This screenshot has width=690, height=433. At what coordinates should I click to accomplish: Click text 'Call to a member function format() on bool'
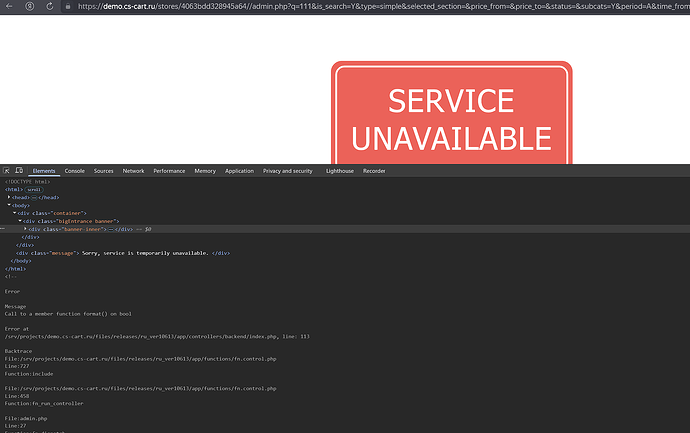(68, 314)
